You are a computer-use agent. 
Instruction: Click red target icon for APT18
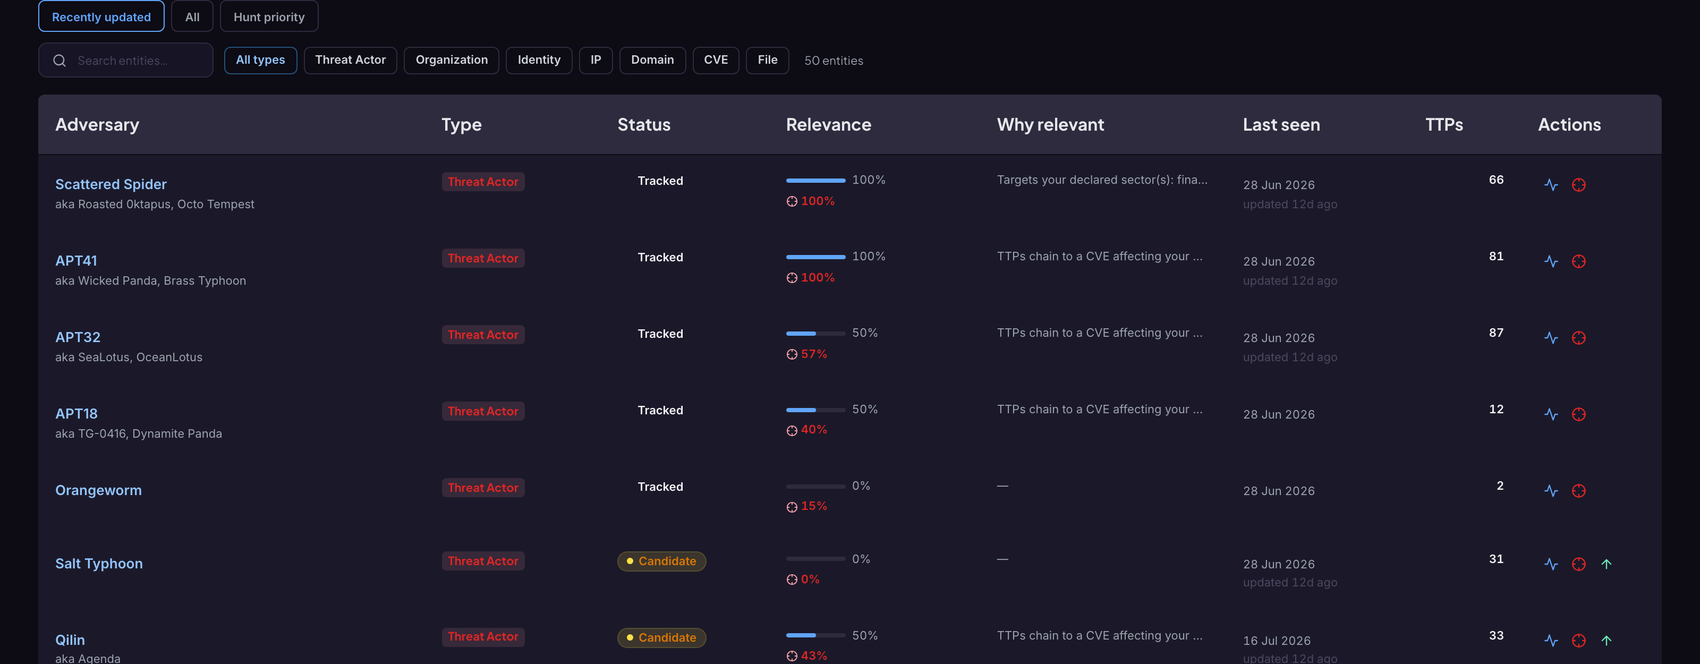pyautogui.click(x=1579, y=414)
